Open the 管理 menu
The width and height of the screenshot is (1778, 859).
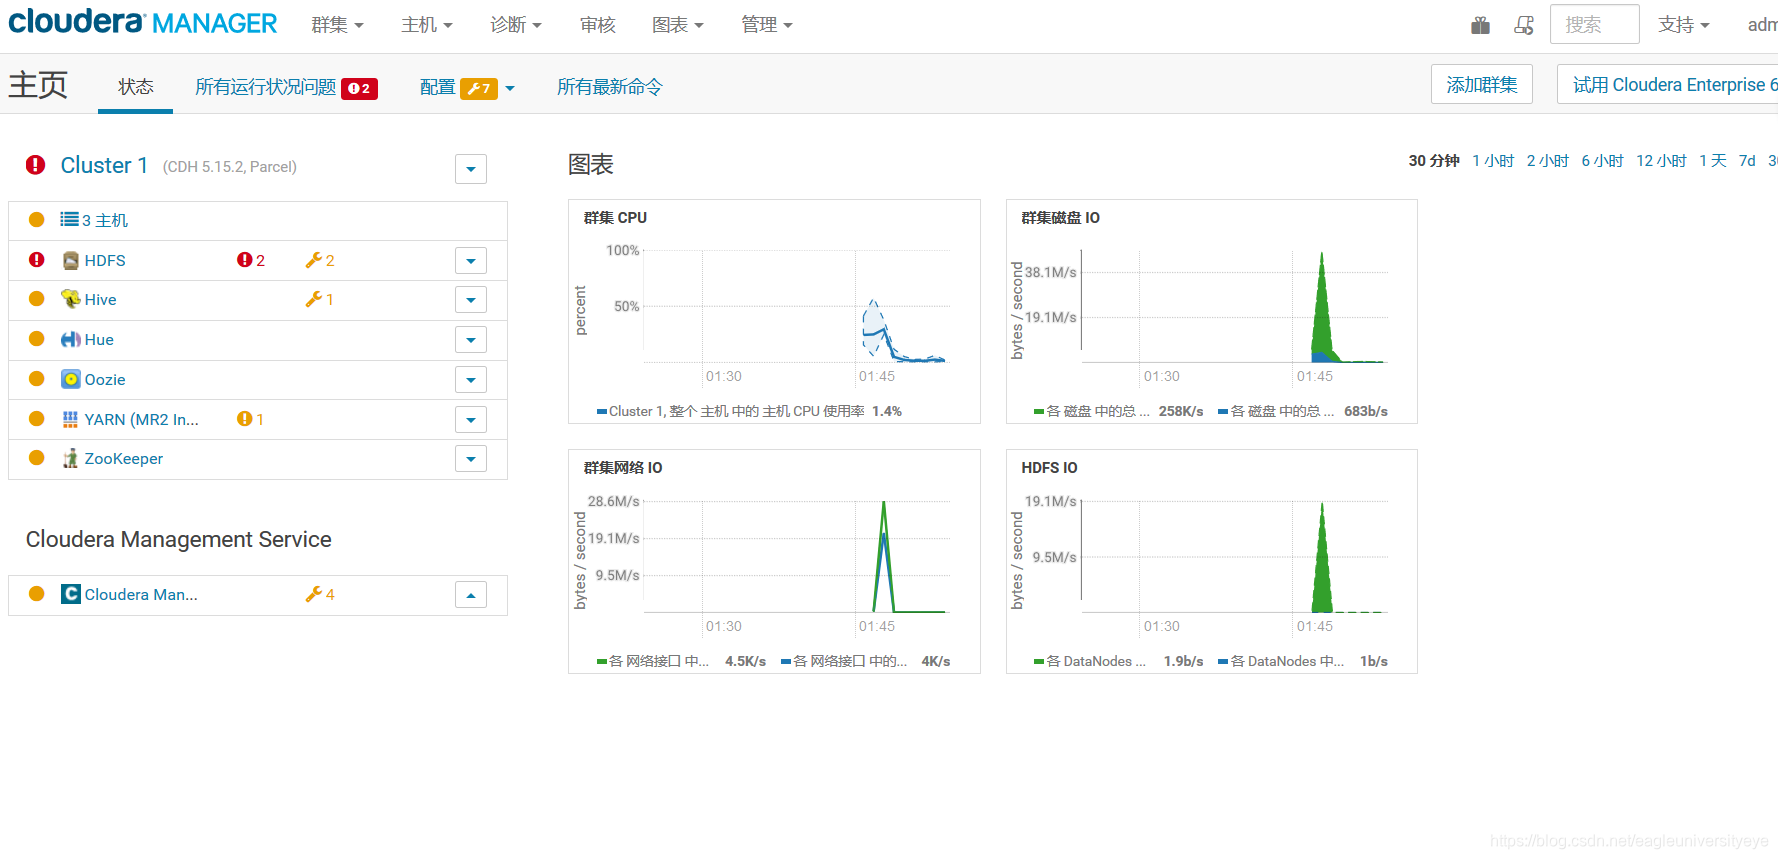click(767, 25)
